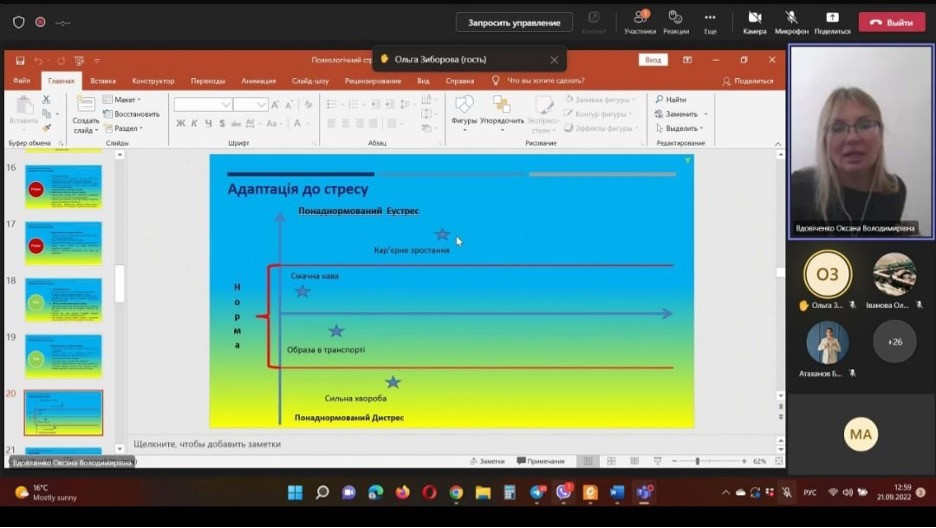
Task: Select slide 19 thumbnail
Action: pos(63,357)
